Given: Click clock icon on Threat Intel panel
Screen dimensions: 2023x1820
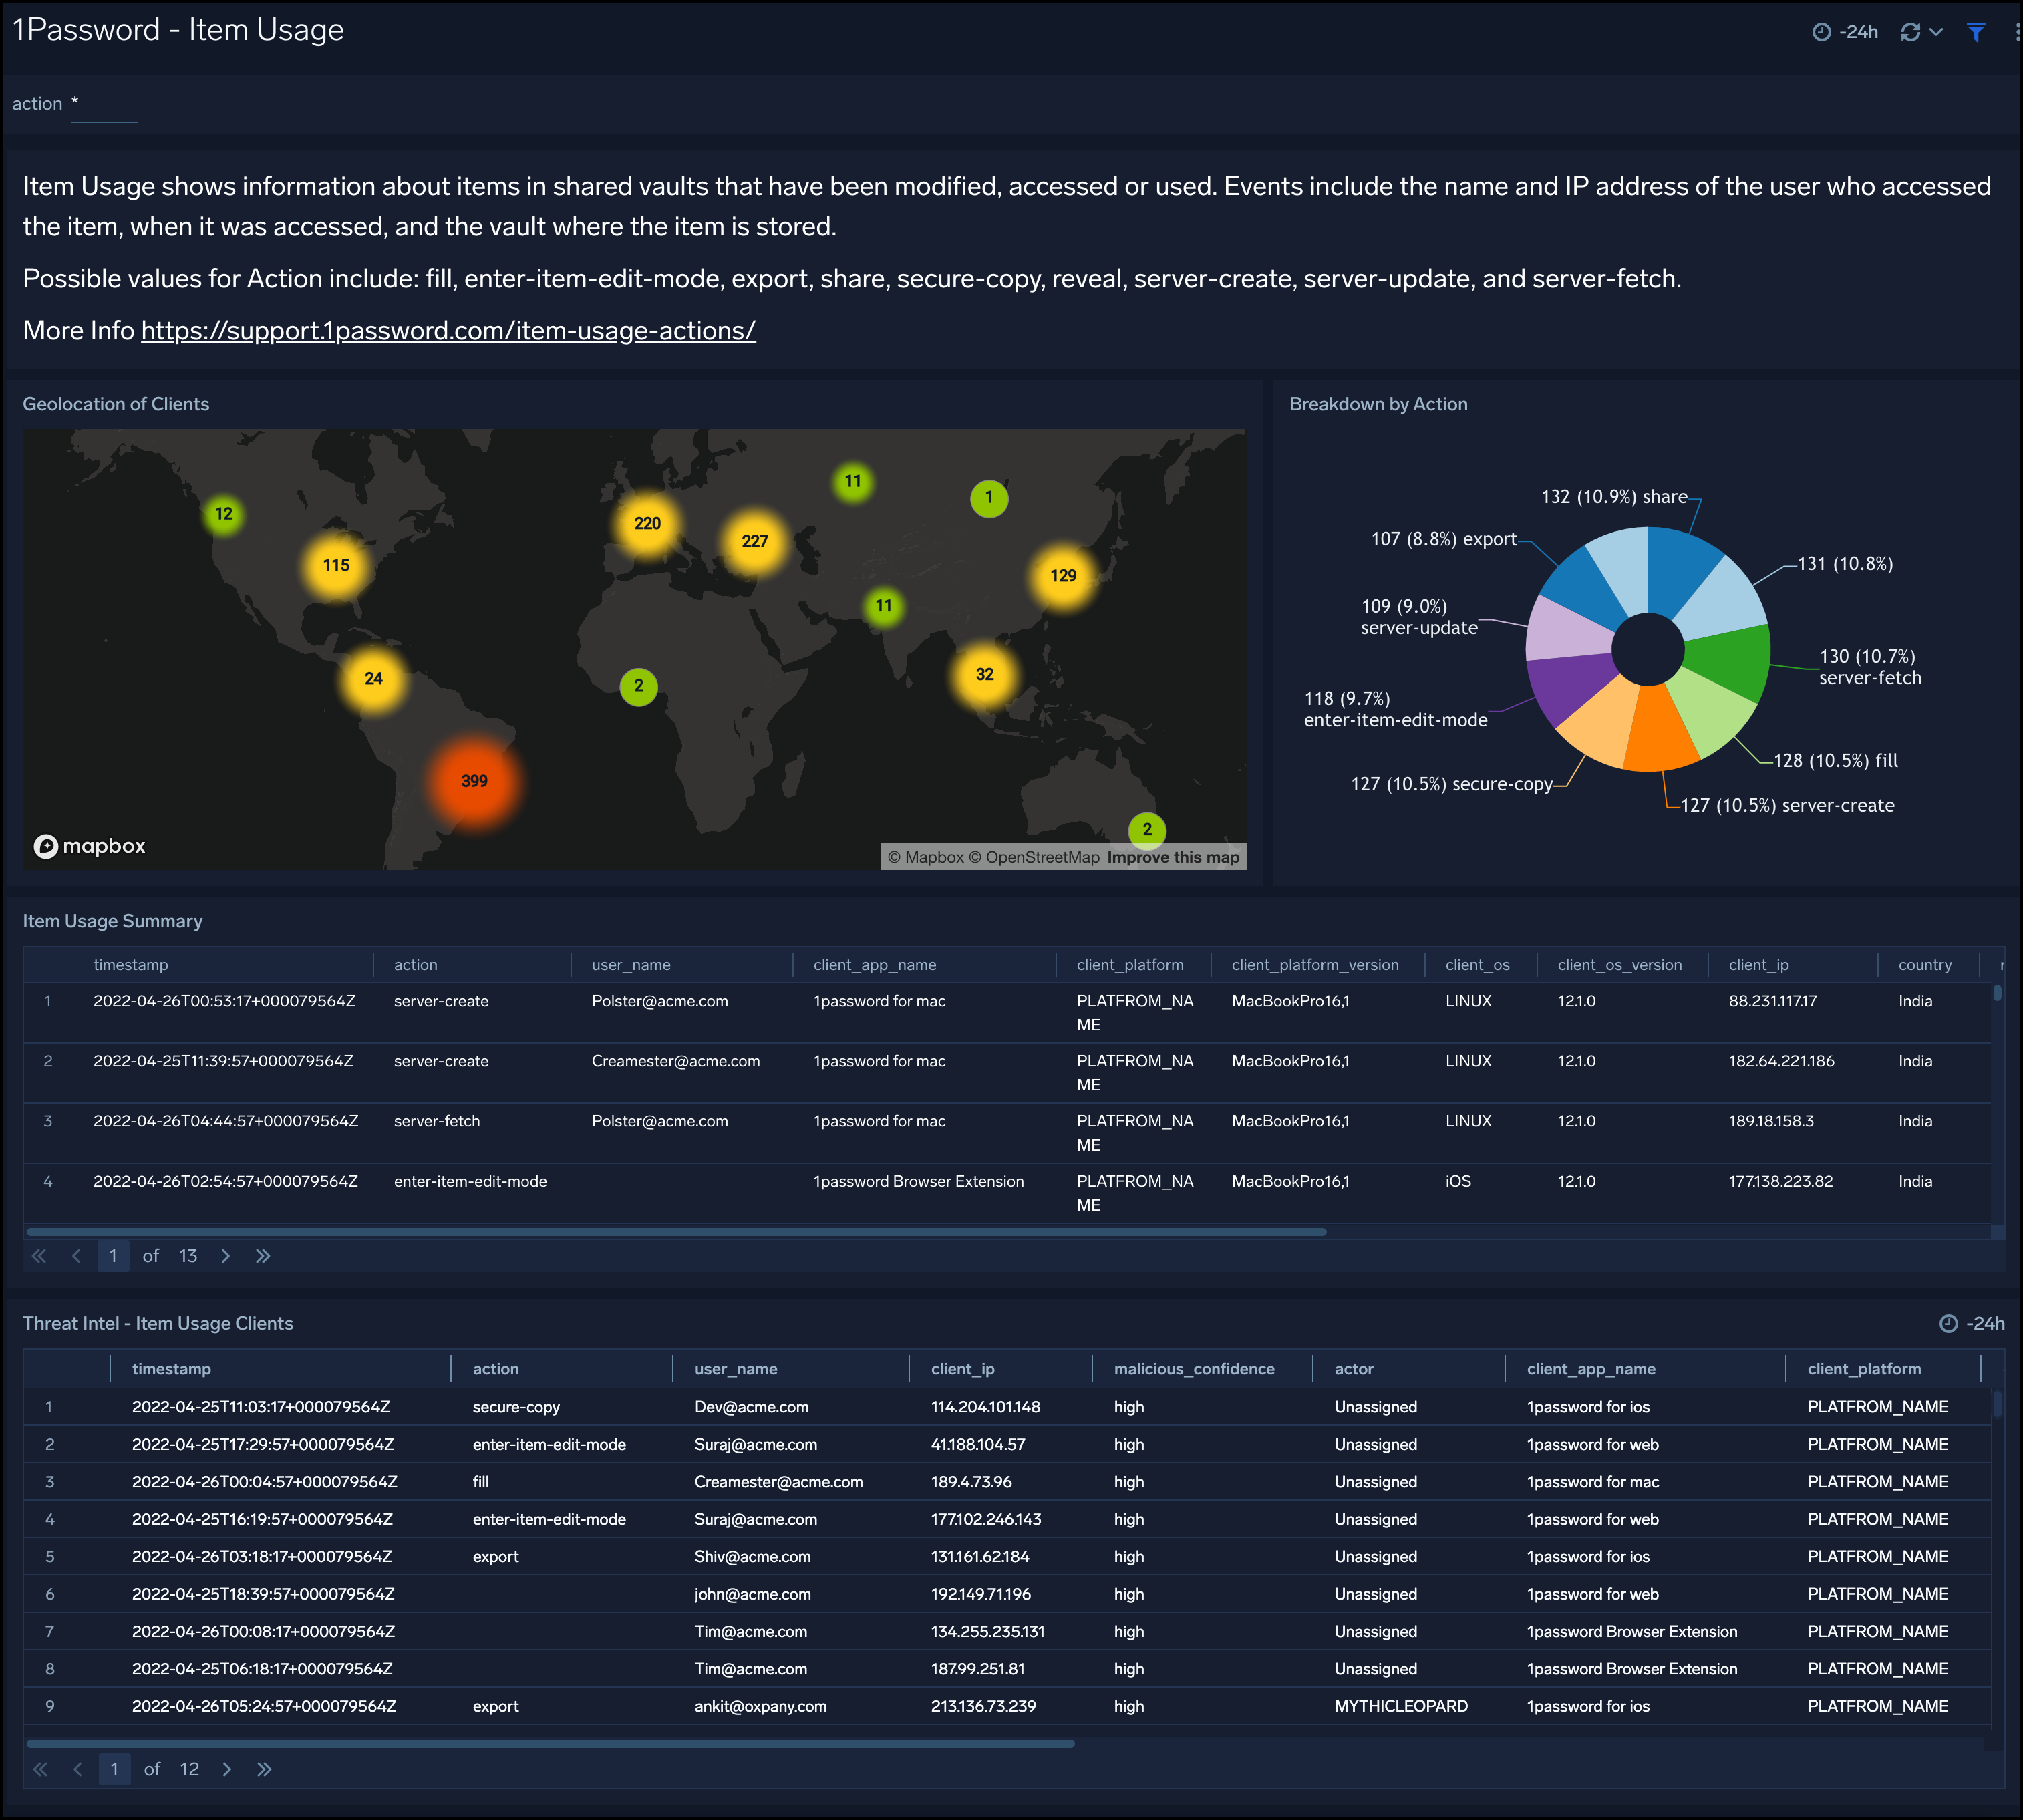Looking at the screenshot, I should [x=1948, y=1323].
